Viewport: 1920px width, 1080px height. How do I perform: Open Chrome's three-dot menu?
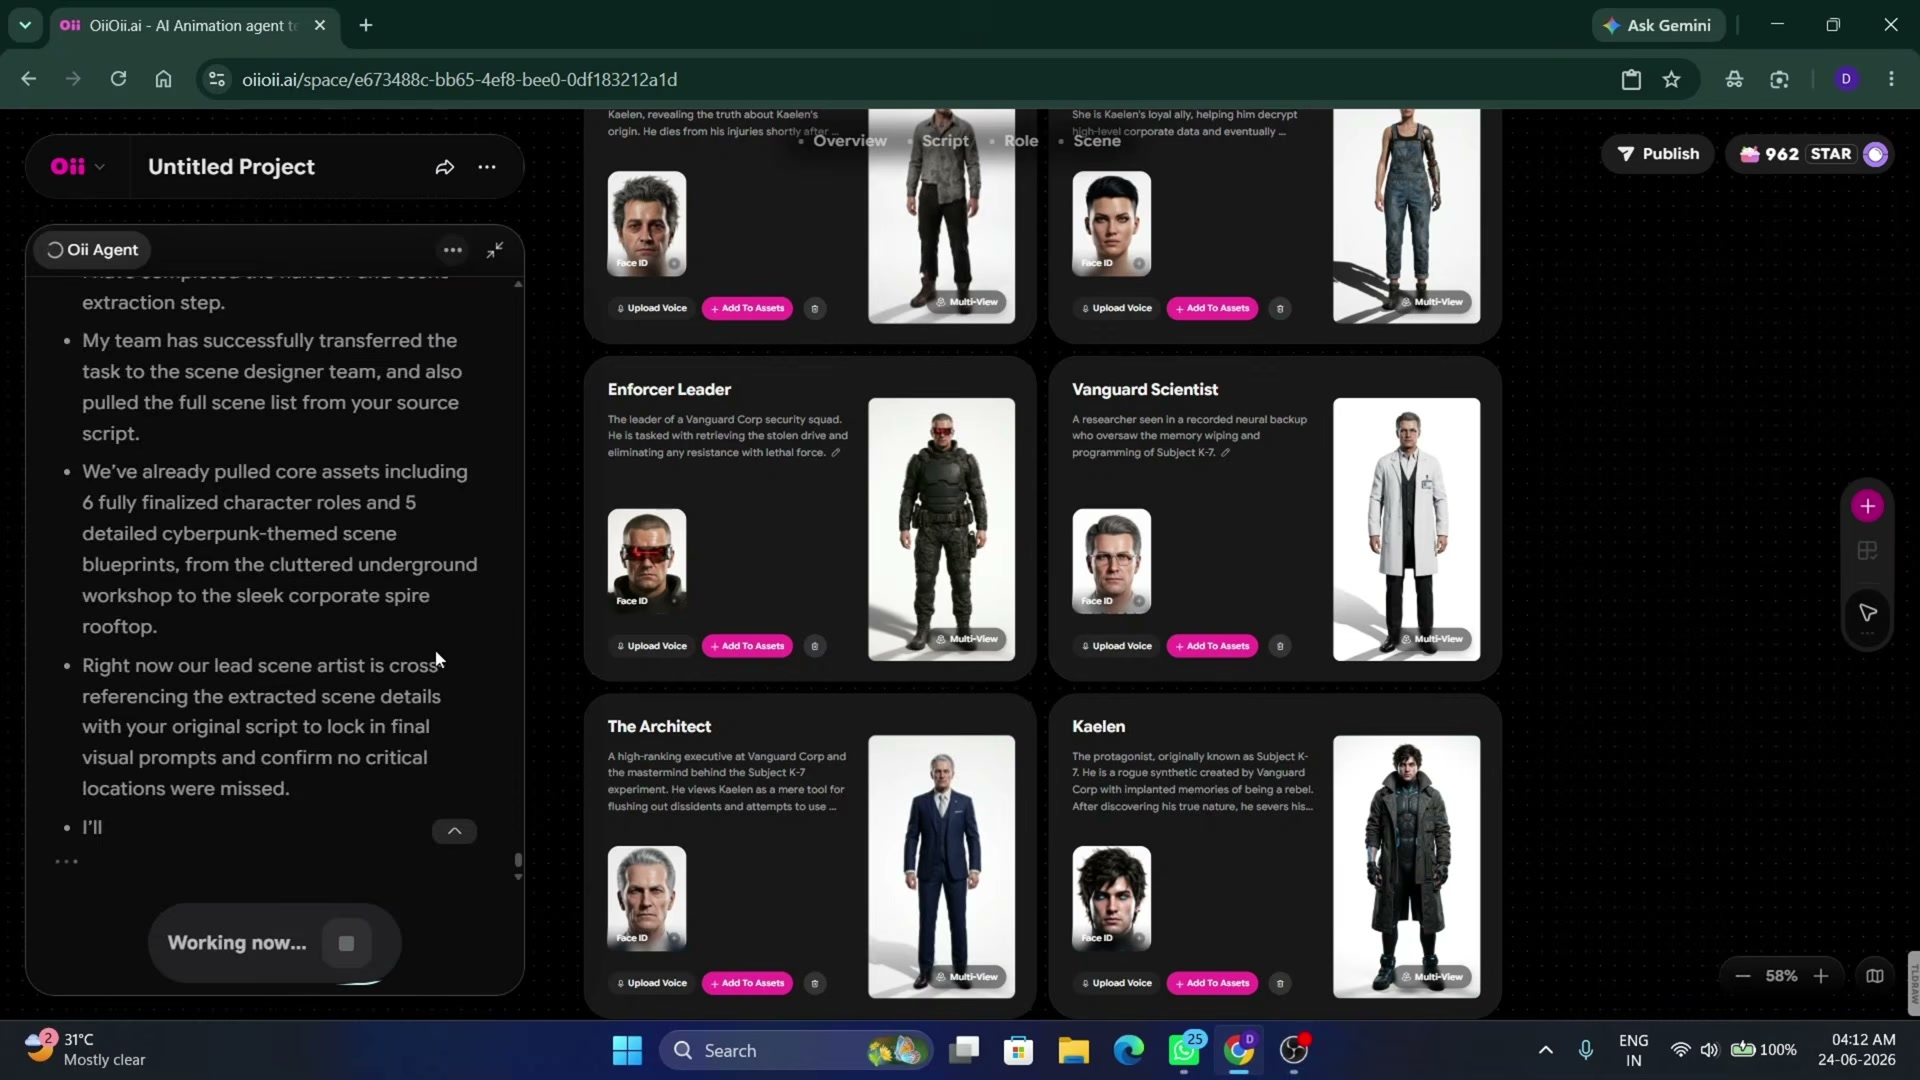1891,79
